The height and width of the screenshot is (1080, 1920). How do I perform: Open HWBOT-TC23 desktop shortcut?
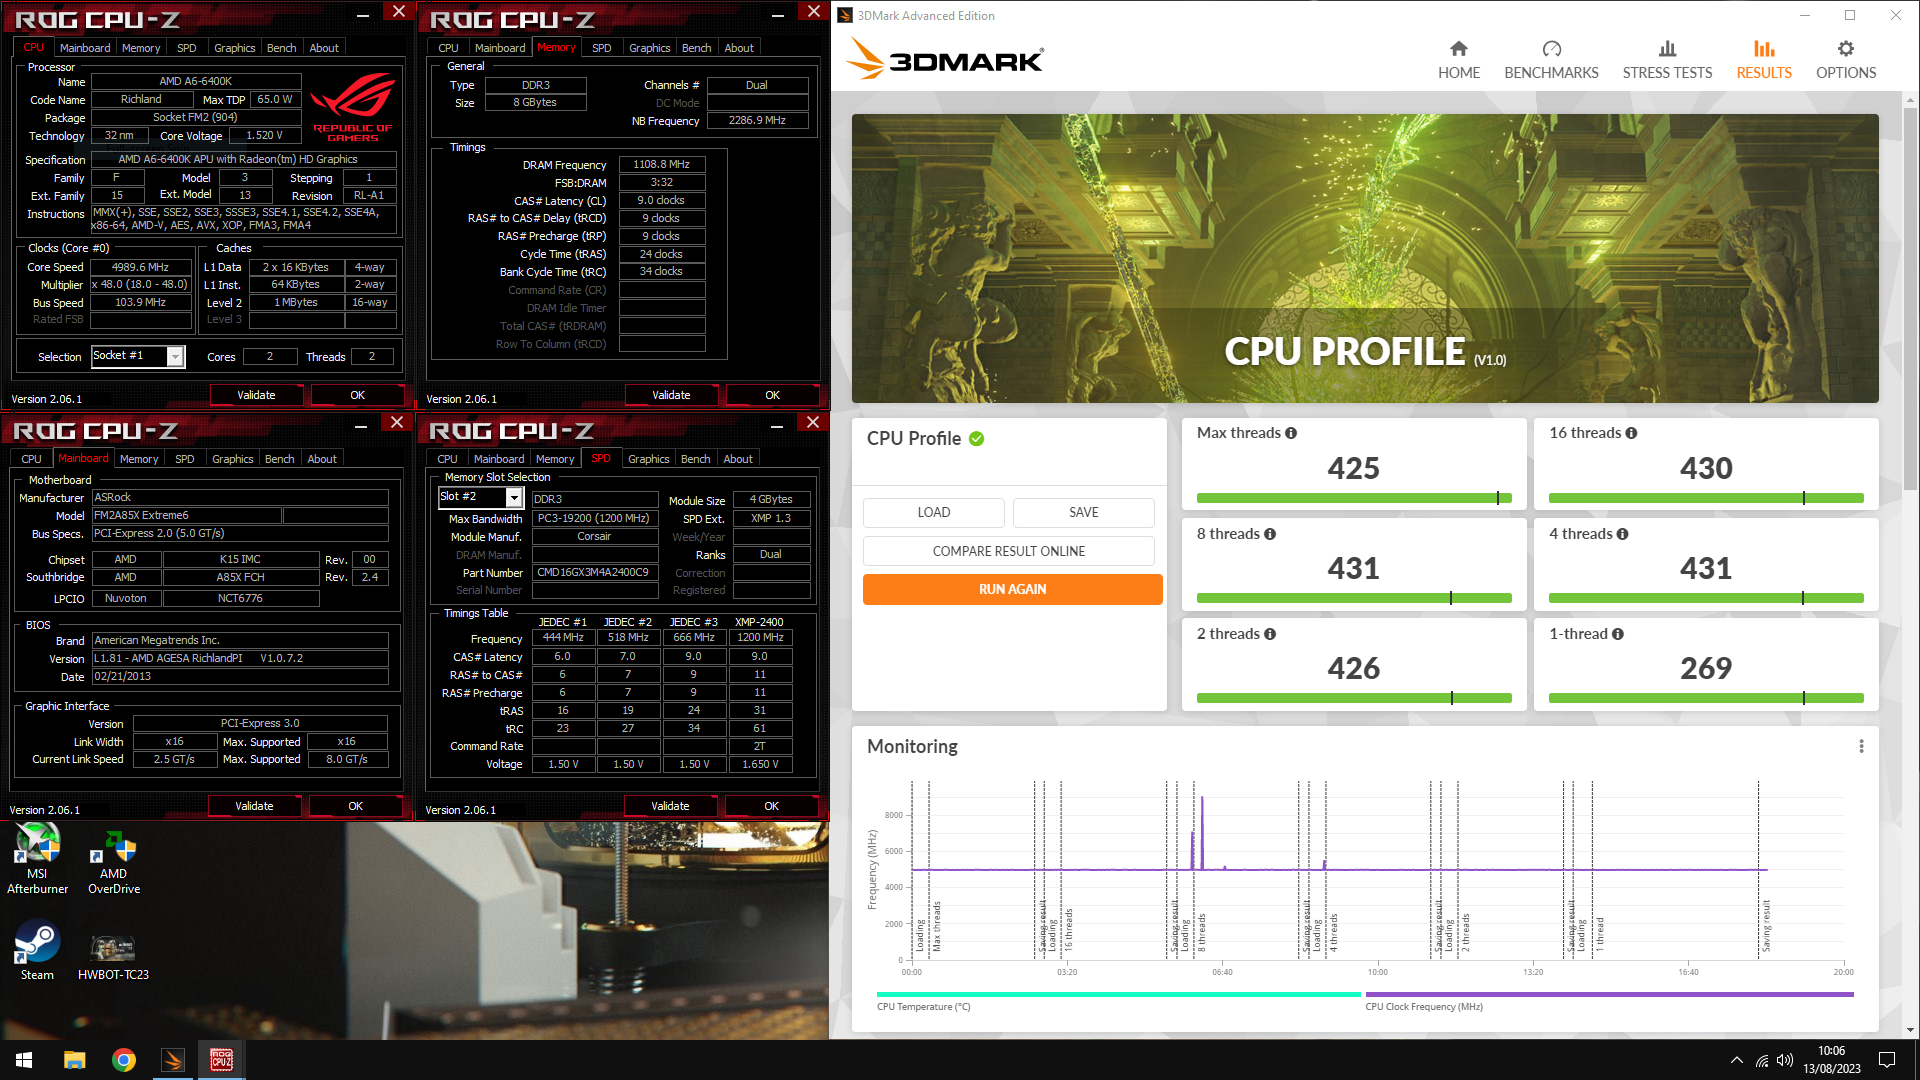(113, 957)
